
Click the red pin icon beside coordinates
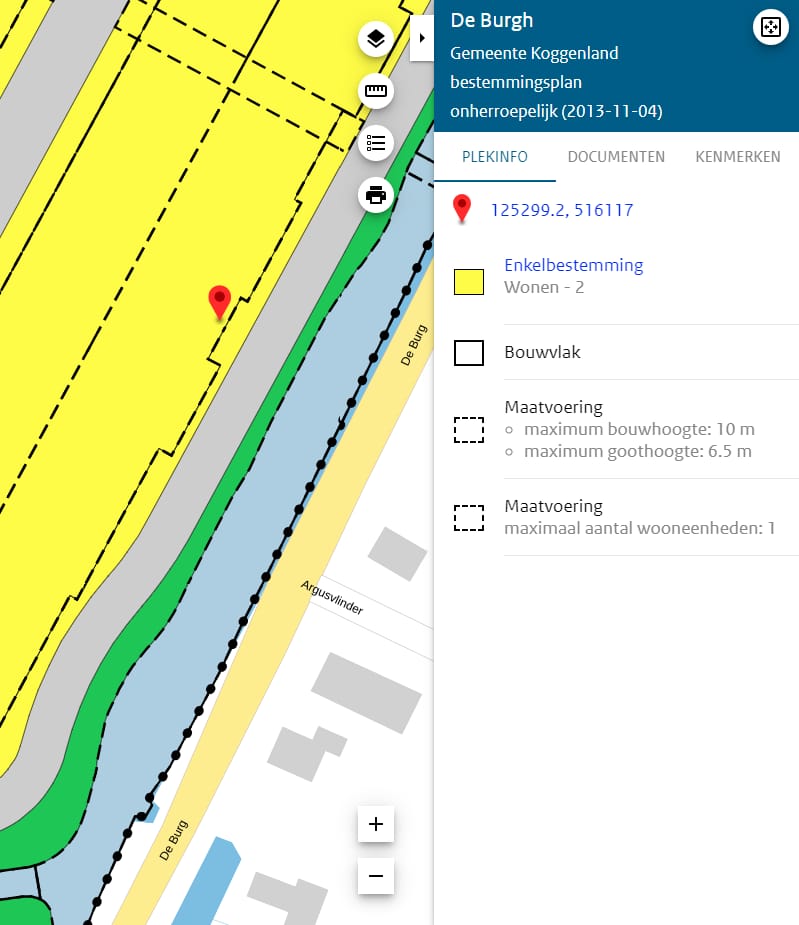(461, 209)
